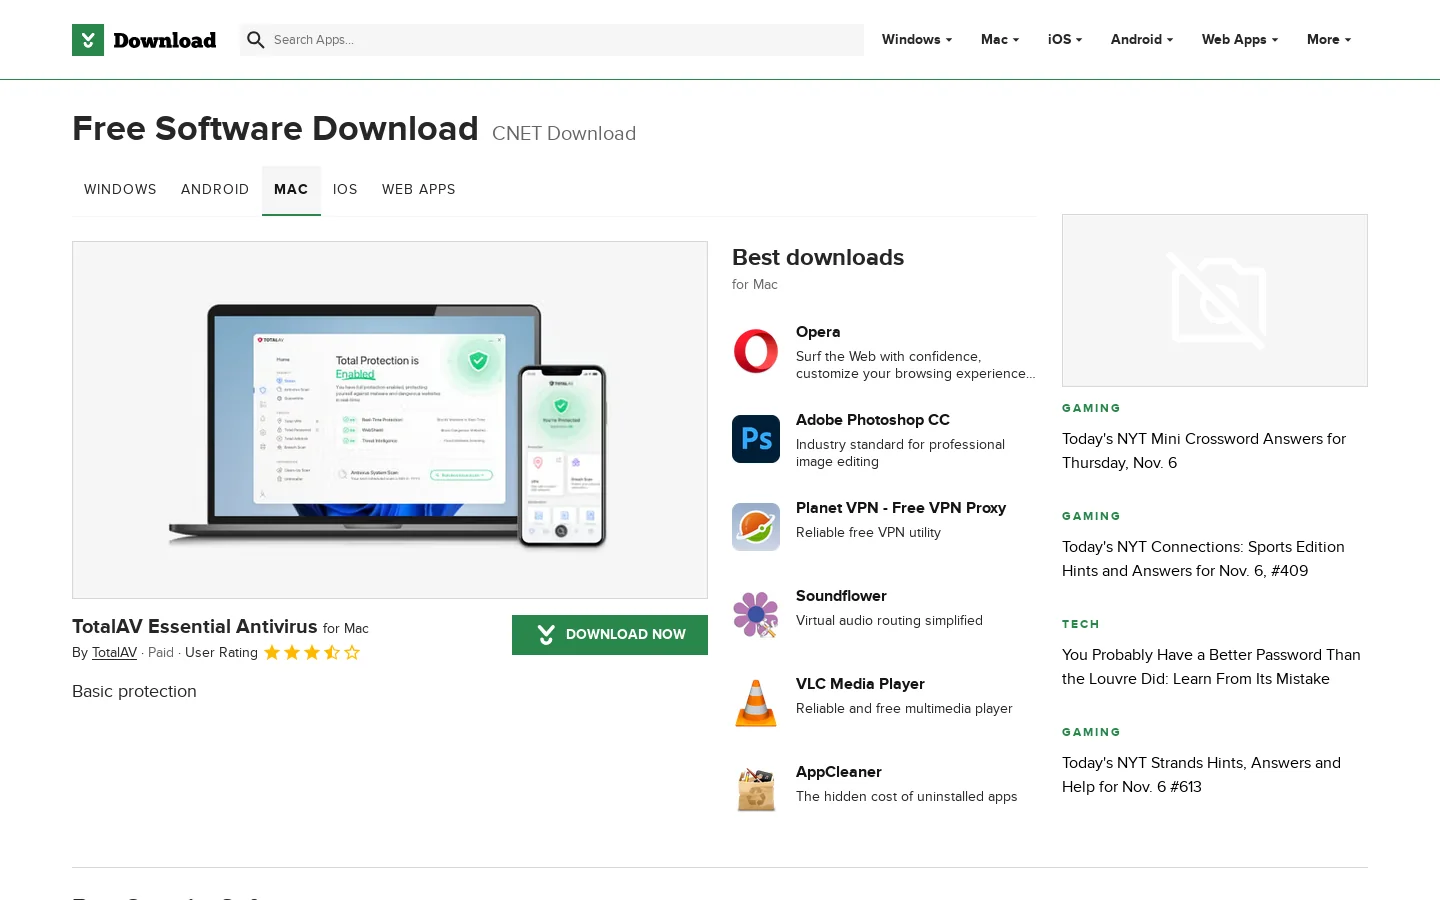This screenshot has height=900, width=1440.
Task: Click GAMING label above Mini Crossword article
Action: [1091, 408]
